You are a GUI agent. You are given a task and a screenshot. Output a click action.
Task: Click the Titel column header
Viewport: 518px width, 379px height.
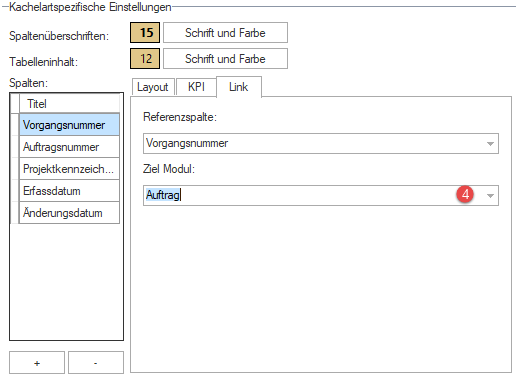pos(69,103)
